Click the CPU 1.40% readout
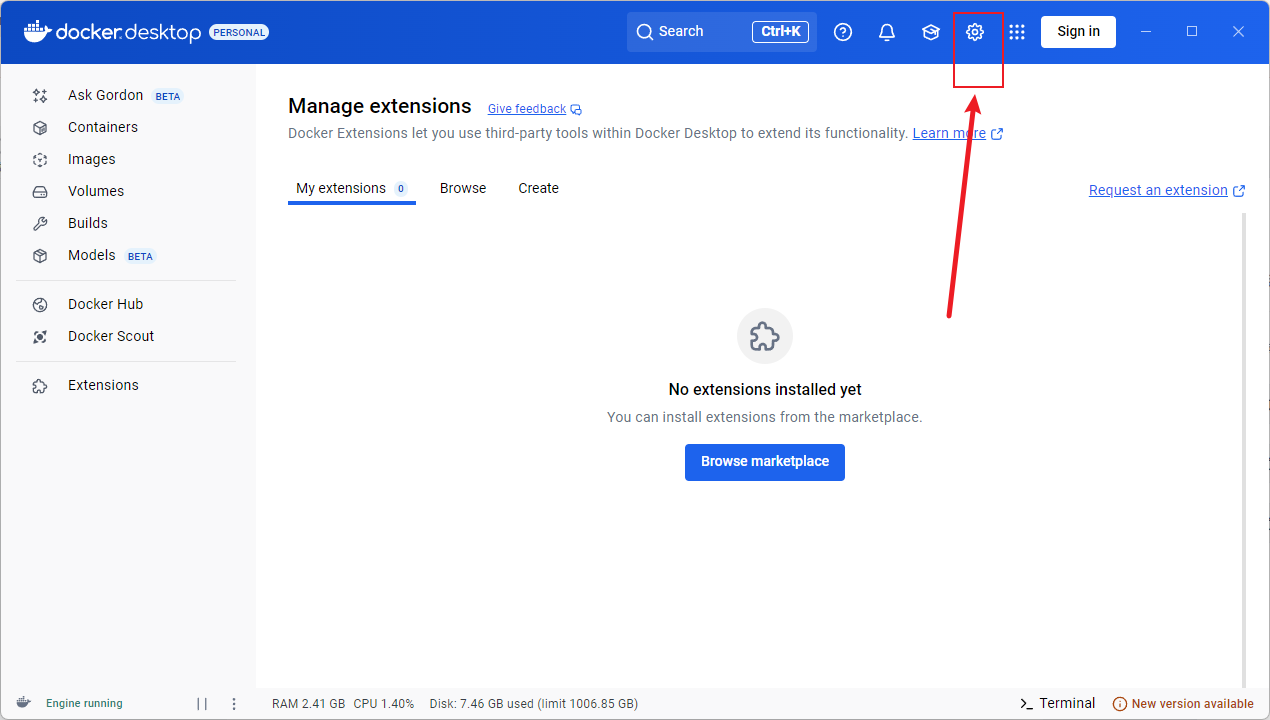Screen dimensions: 1270x720 click(x=384, y=704)
